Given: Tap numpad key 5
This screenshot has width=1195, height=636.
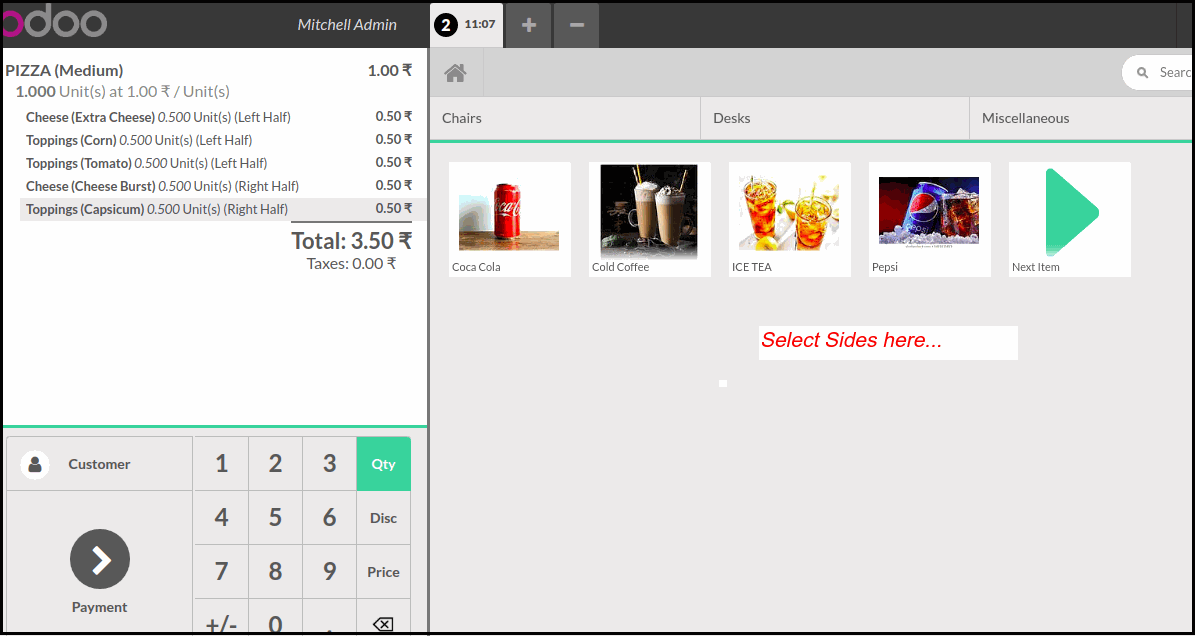Looking at the screenshot, I should [275, 518].
